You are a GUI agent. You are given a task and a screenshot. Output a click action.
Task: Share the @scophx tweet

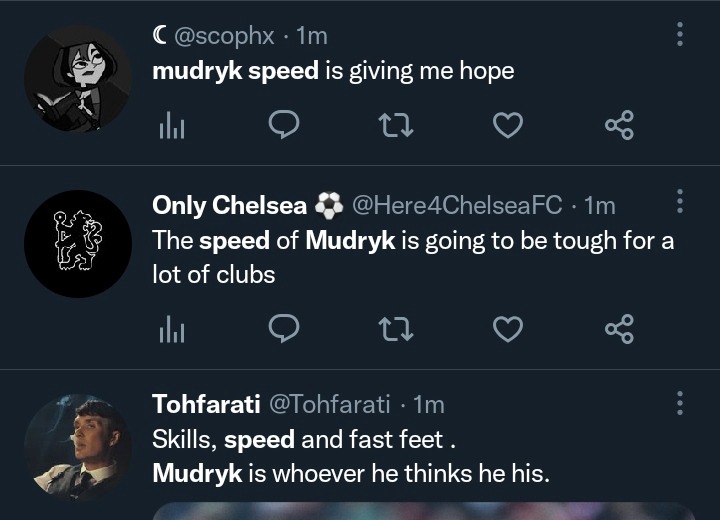(619, 125)
